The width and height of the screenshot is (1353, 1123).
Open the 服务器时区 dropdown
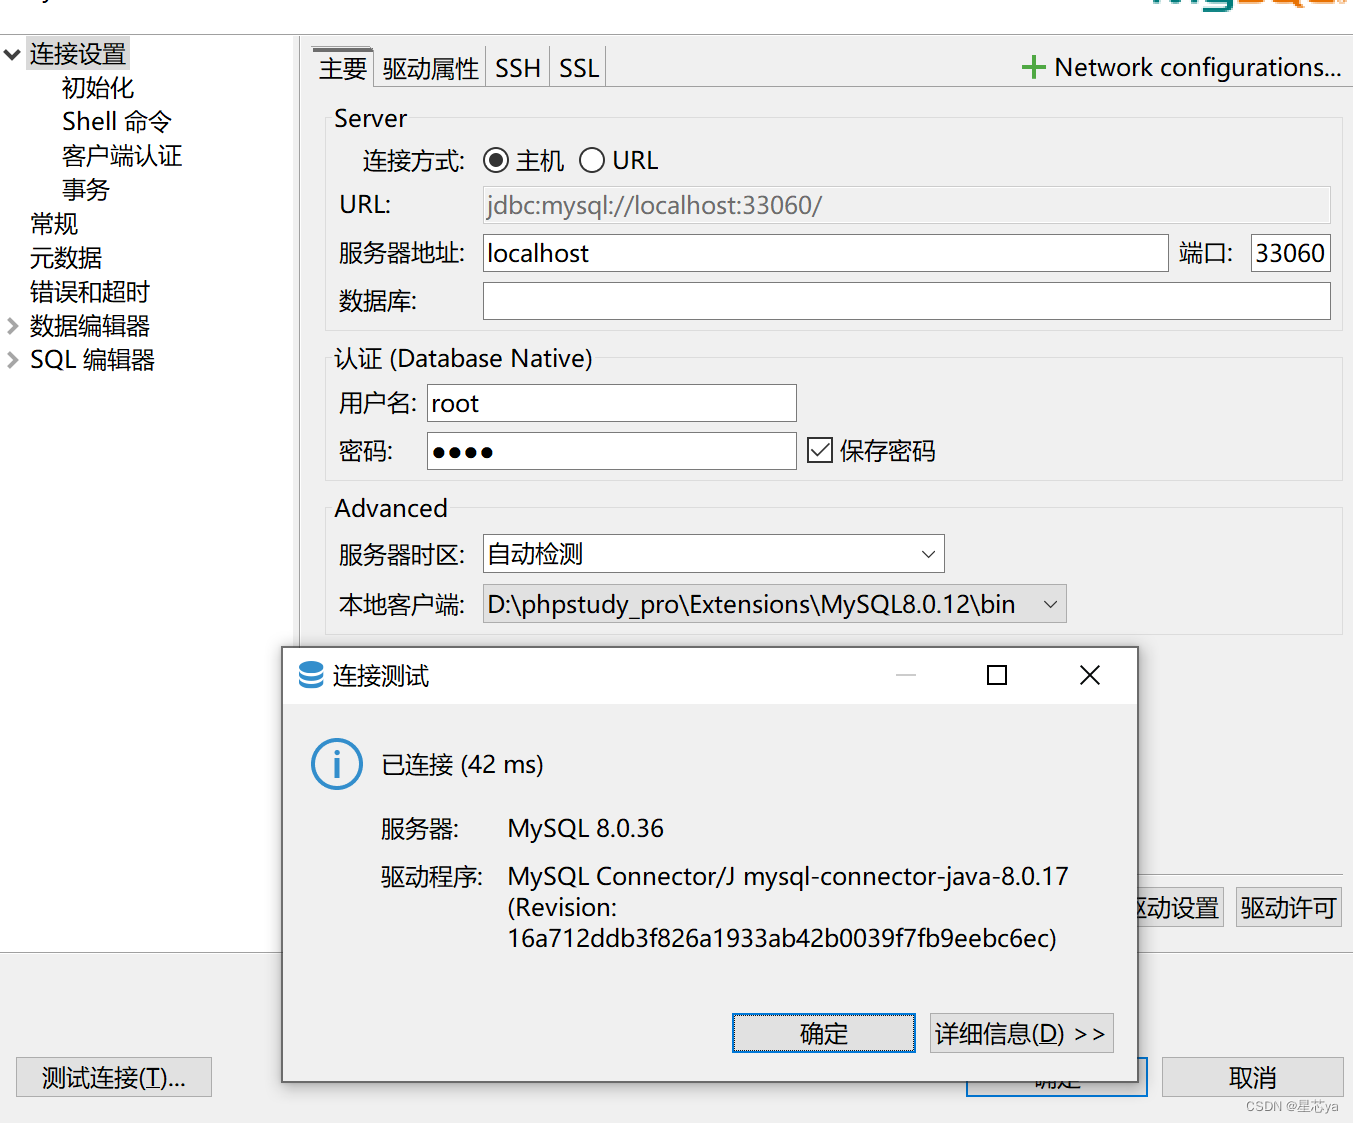coord(713,554)
